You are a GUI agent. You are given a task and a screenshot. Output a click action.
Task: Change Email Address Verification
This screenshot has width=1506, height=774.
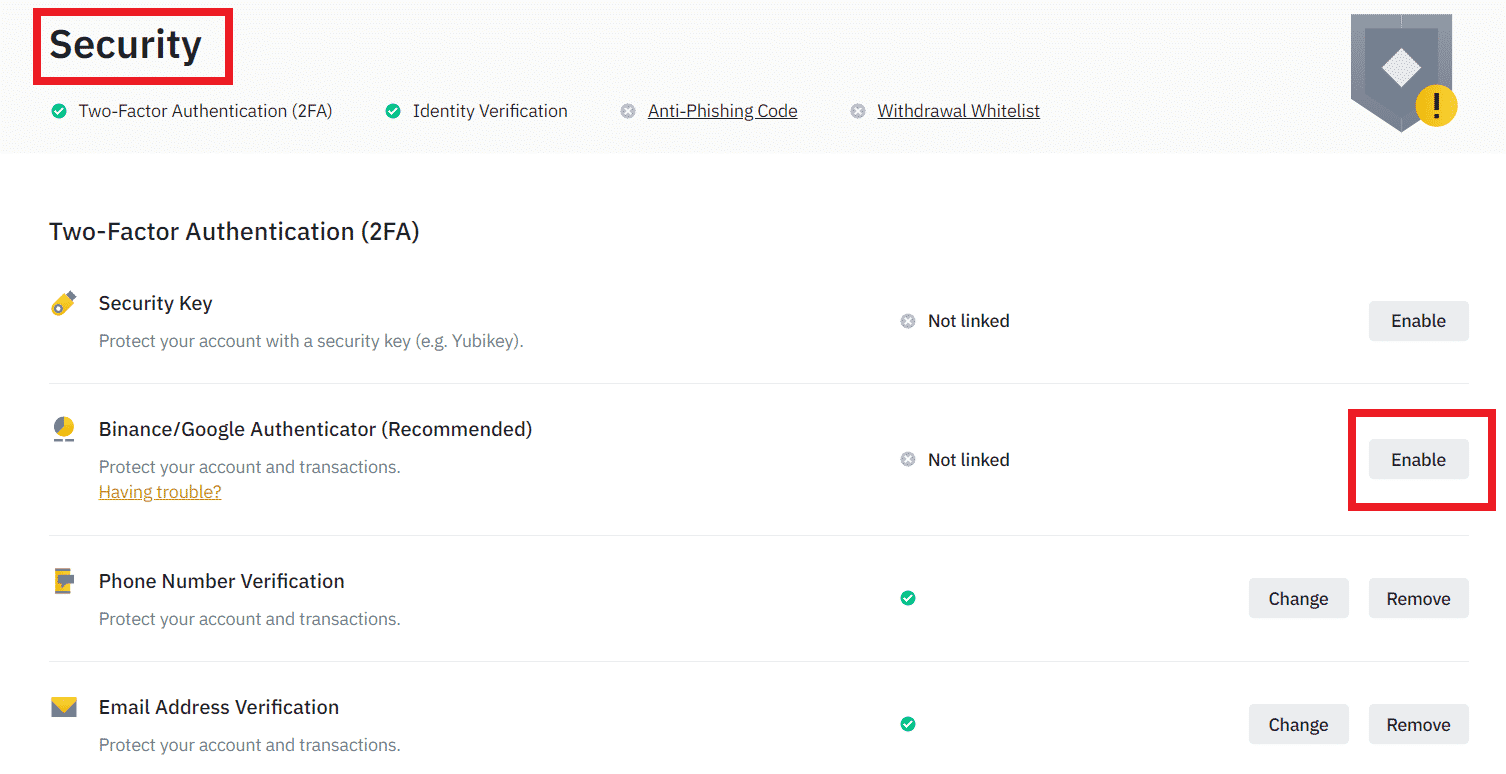tap(1298, 724)
